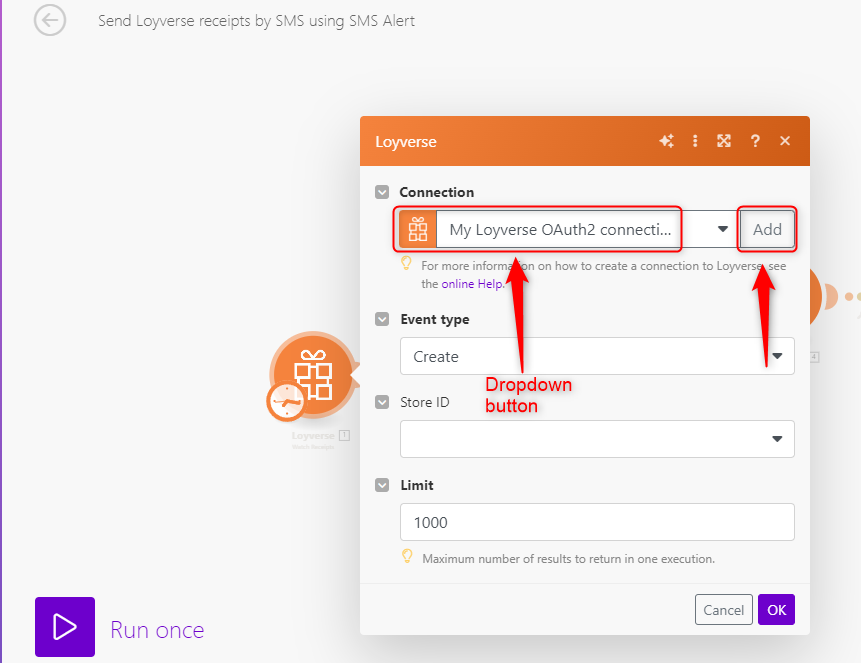Image resolution: width=861 pixels, height=663 pixels.
Task: Click the lightbulb hint icon under Connection
Action: 406,263
